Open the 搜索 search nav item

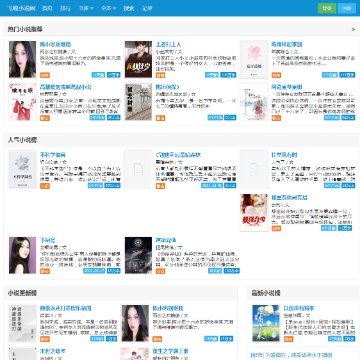[x=129, y=8]
